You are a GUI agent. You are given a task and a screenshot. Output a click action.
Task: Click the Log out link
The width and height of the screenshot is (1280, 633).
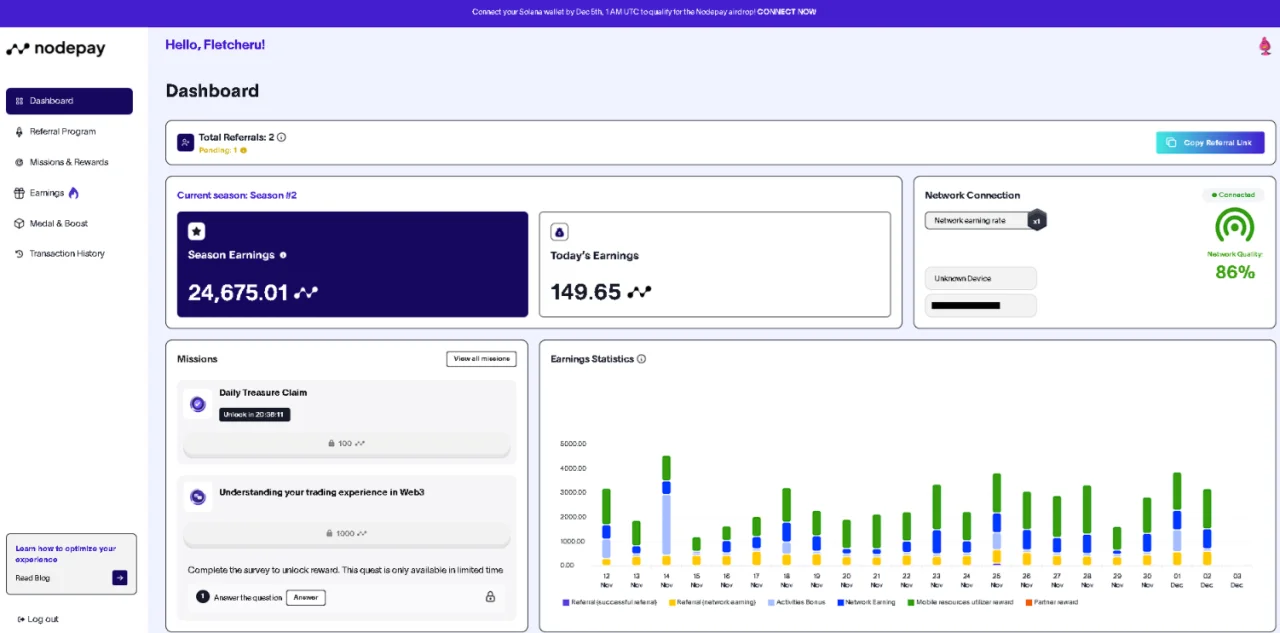point(38,619)
